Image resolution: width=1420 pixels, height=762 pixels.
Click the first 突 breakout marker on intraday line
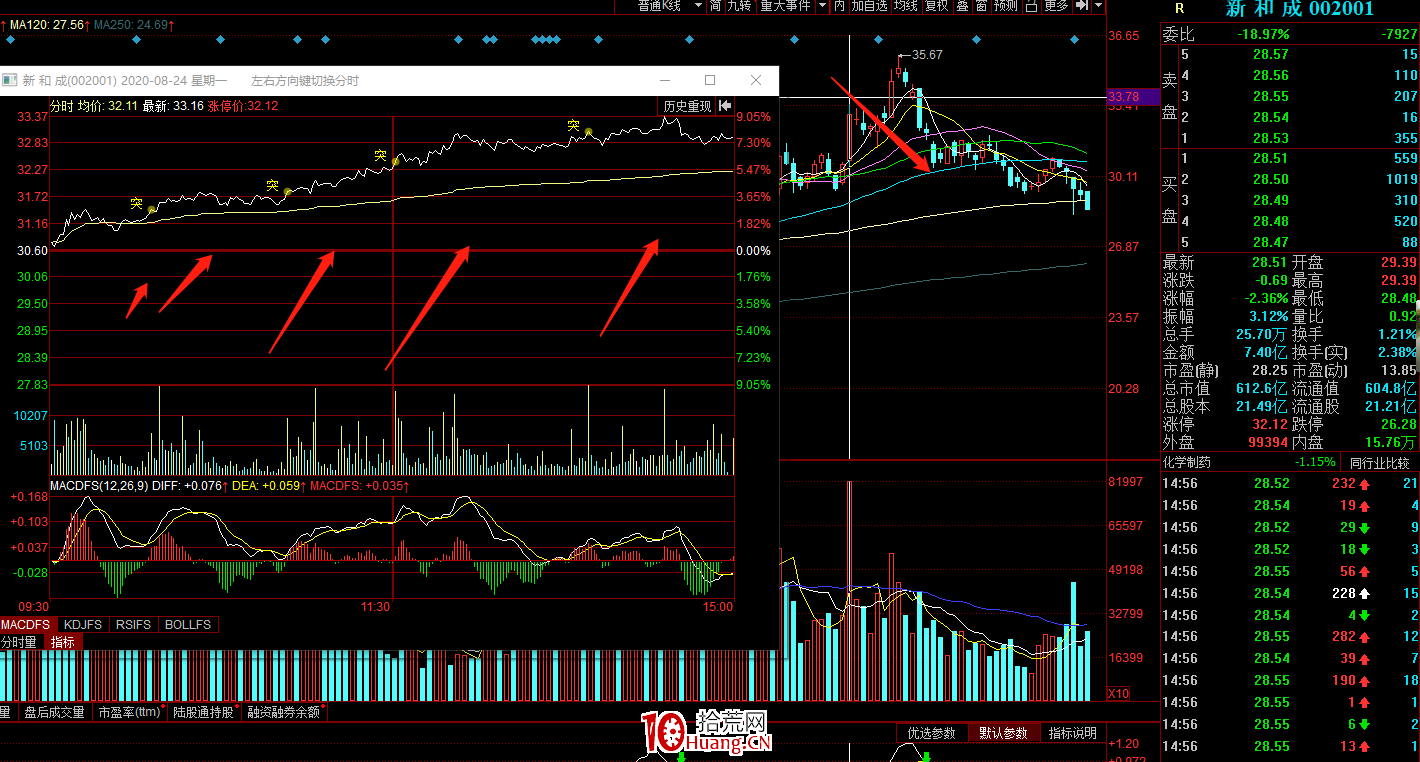[x=137, y=203]
